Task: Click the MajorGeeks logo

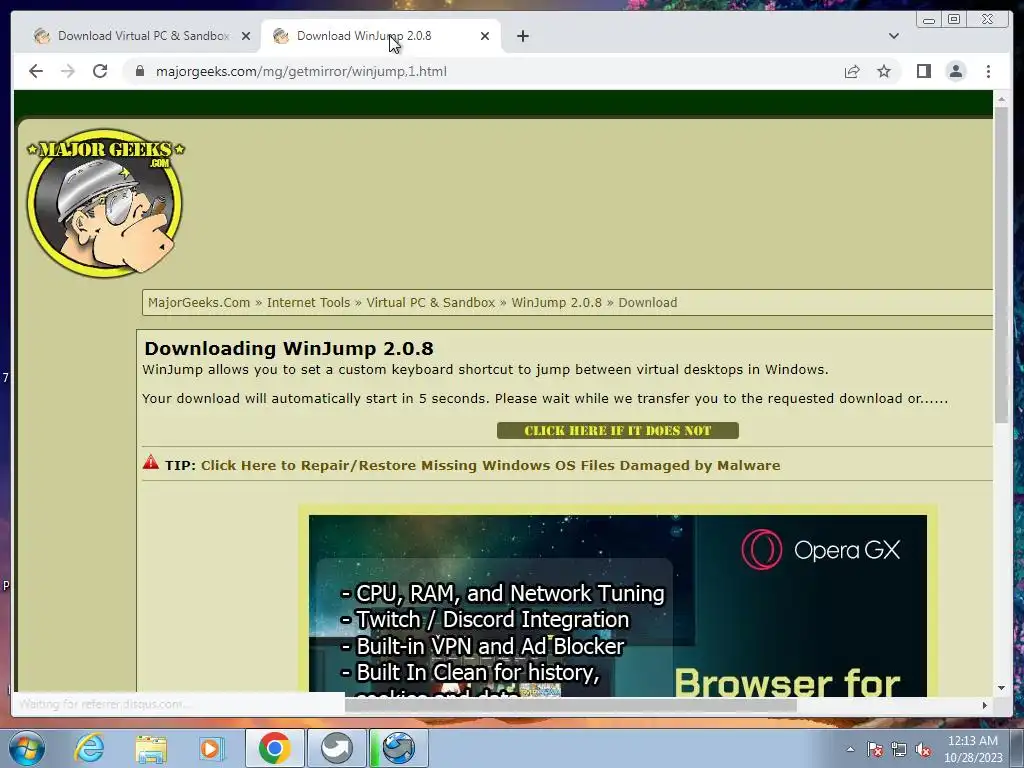Action: (105, 203)
